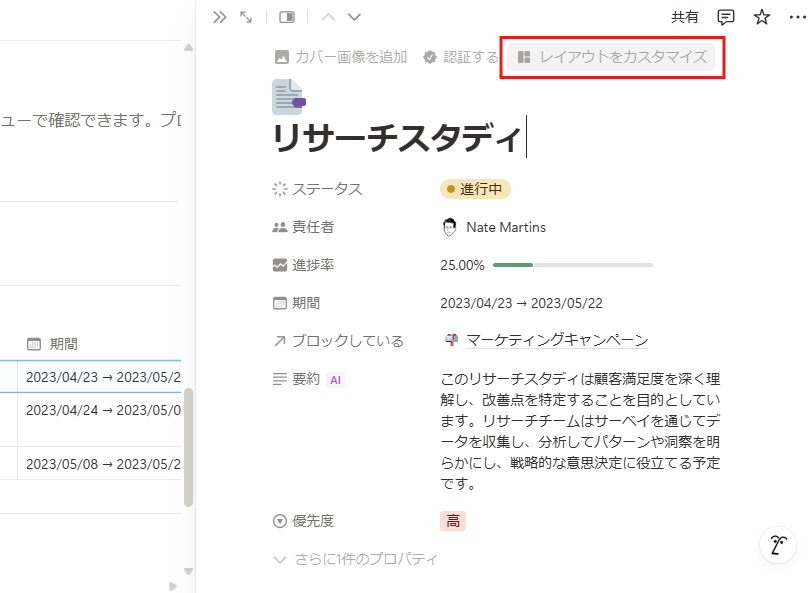This screenshot has height=593, width=811.
Task: Open the comments panel icon
Action: (726, 17)
